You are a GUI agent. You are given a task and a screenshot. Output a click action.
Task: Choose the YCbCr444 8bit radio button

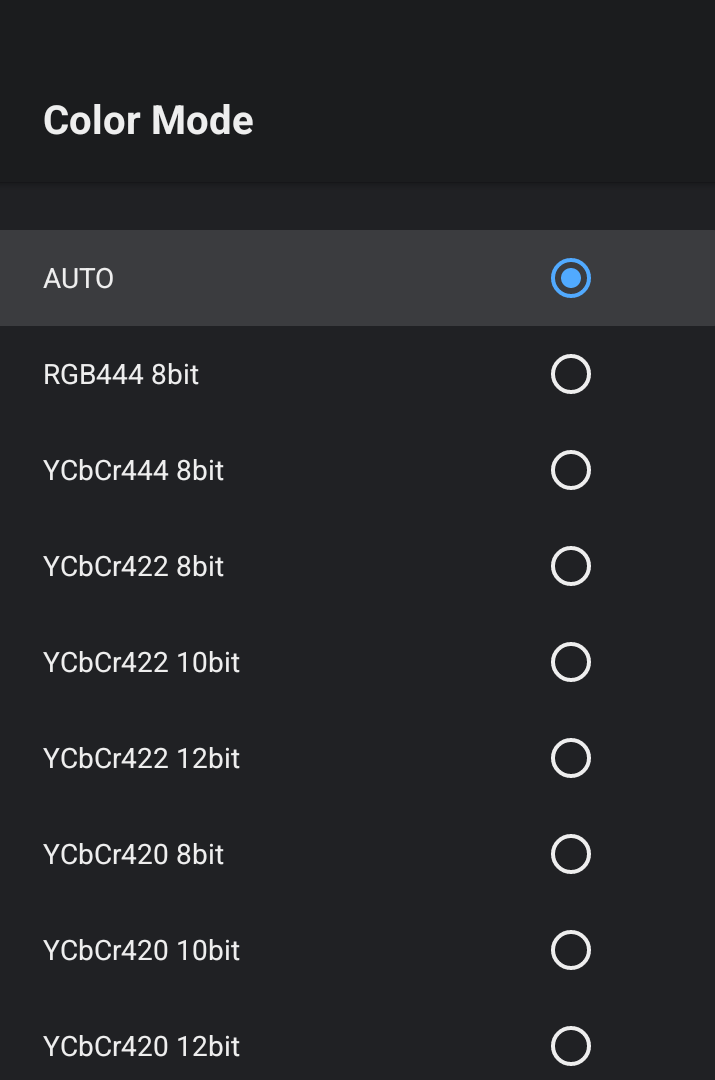click(x=571, y=470)
